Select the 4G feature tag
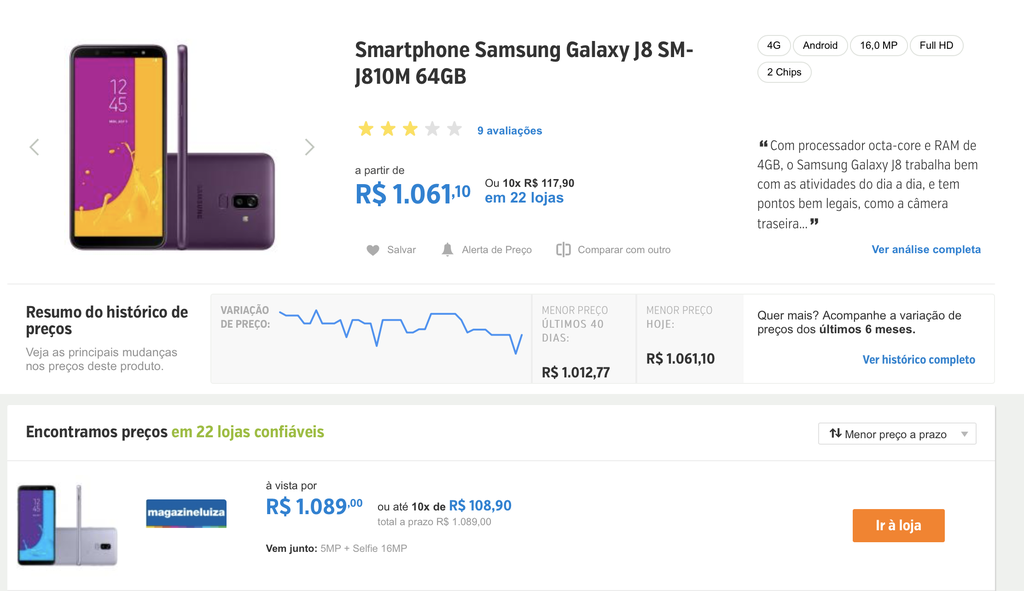 774,46
